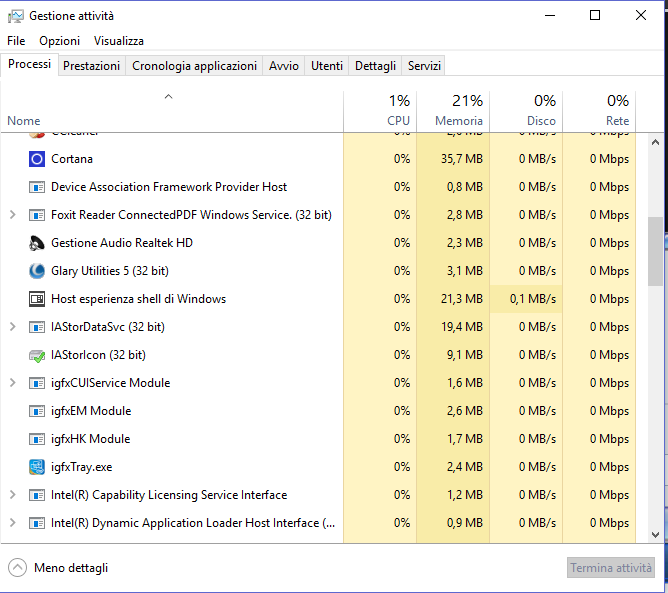Click the 9,1 MB memory value
The image size is (668, 593).
[x=465, y=355]
